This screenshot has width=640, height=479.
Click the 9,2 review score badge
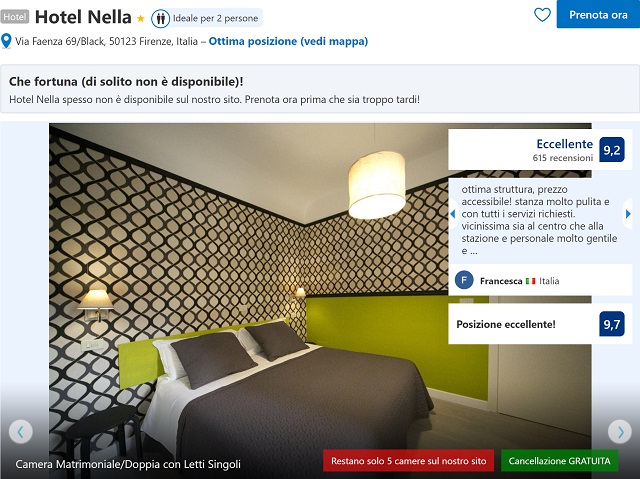click(612, 150)
